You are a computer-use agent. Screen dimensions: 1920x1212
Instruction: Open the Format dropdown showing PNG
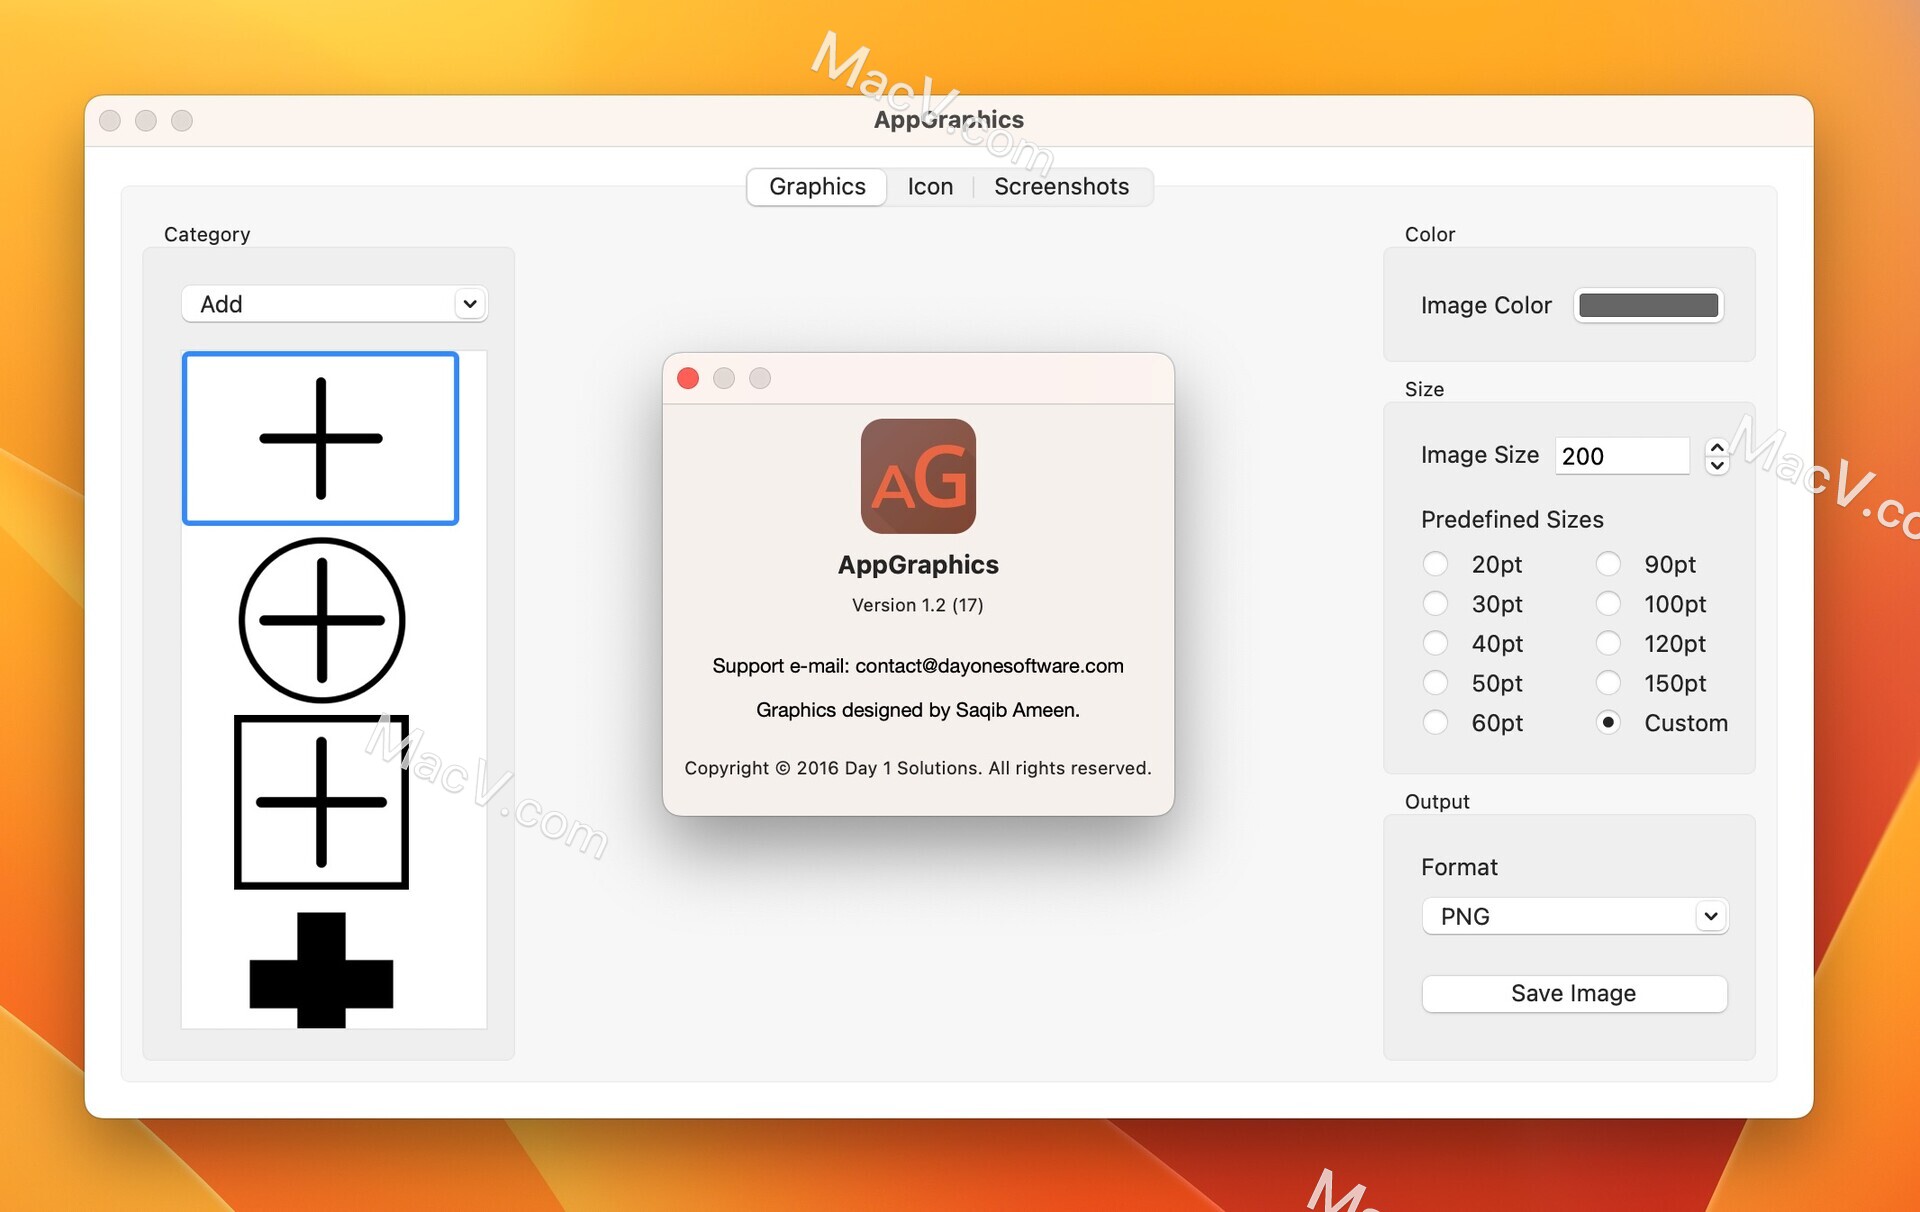coord(1574,916)
